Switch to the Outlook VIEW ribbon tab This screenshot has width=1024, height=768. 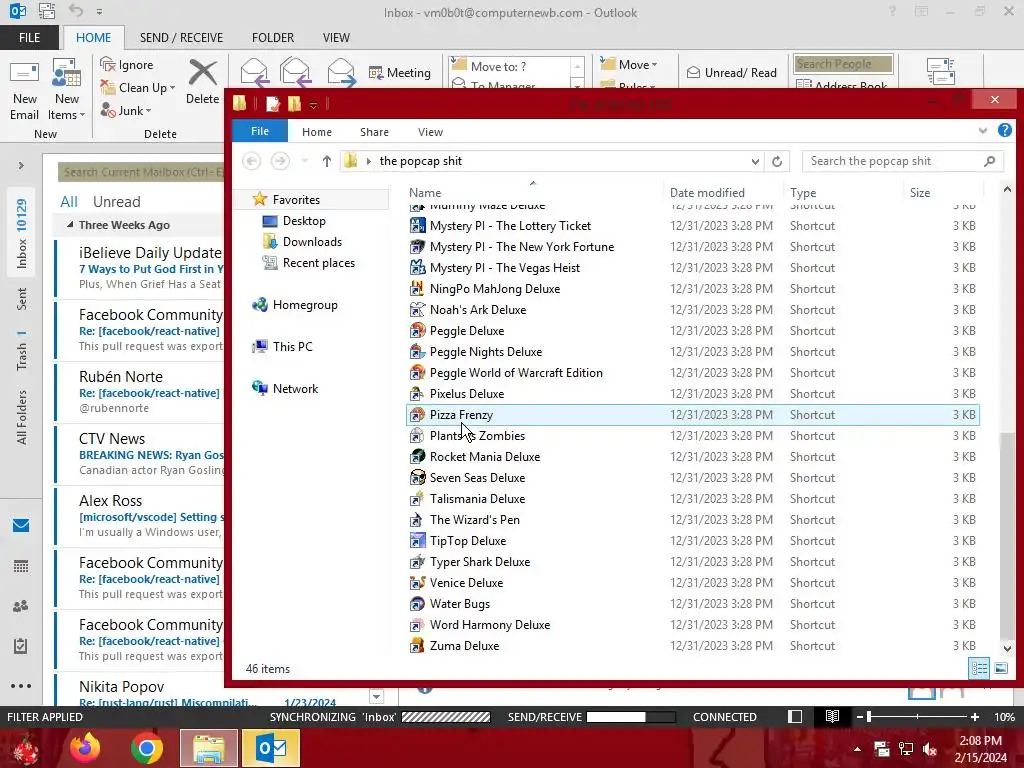[x=336, y=38]
